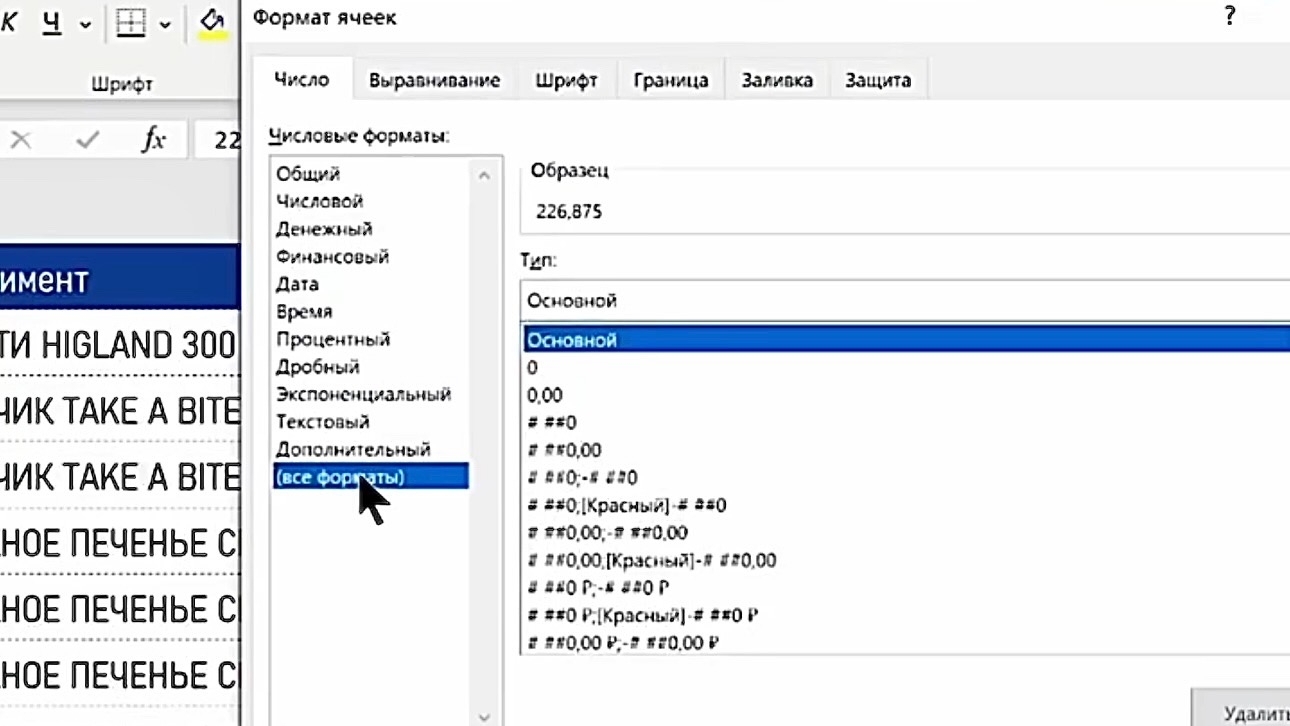Choose the Процентный format category

click(x=333, y=339)
